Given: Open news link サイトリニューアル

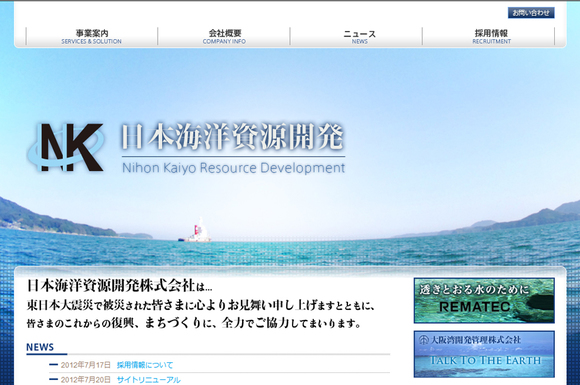Looking at the screenshot, I should (x=149, y=380).
